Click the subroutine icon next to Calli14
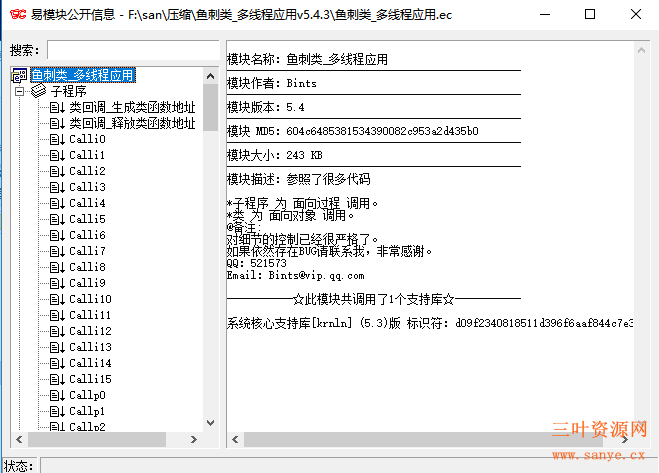 [57, 363]
